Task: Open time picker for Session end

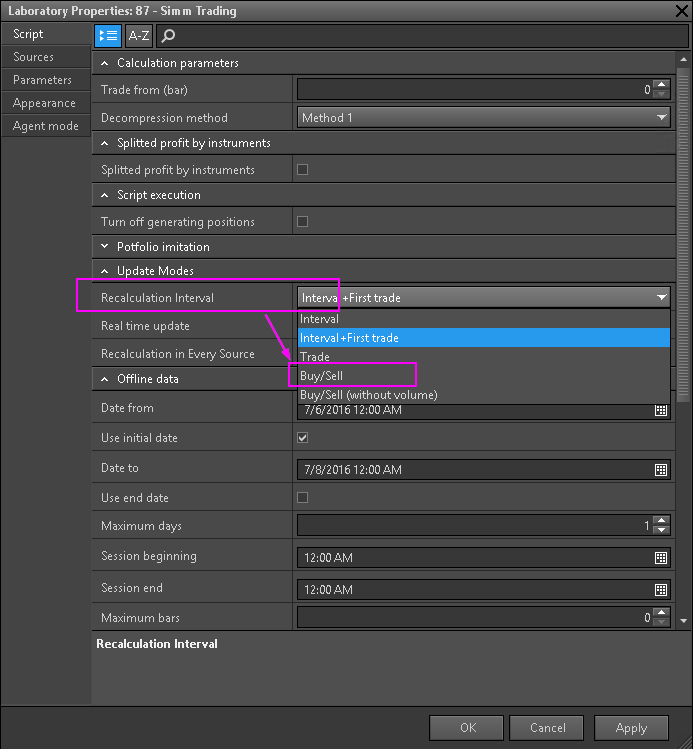Action: coord(661,589)
